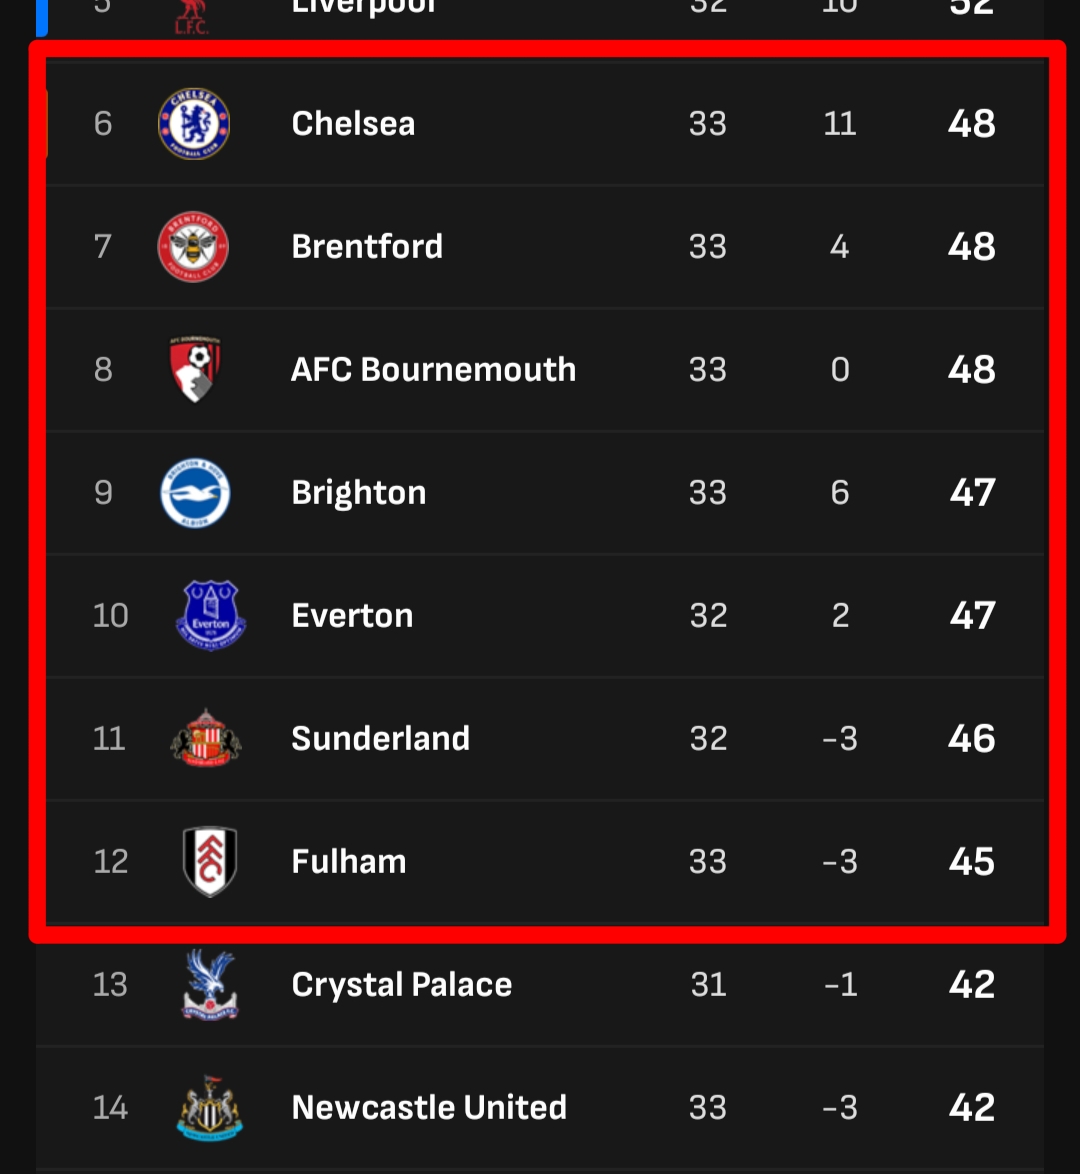Image resolution: width=1080 pixels, height=1174 pixels.
Task: Tap the Everton club badge
Action: (210, 616)
